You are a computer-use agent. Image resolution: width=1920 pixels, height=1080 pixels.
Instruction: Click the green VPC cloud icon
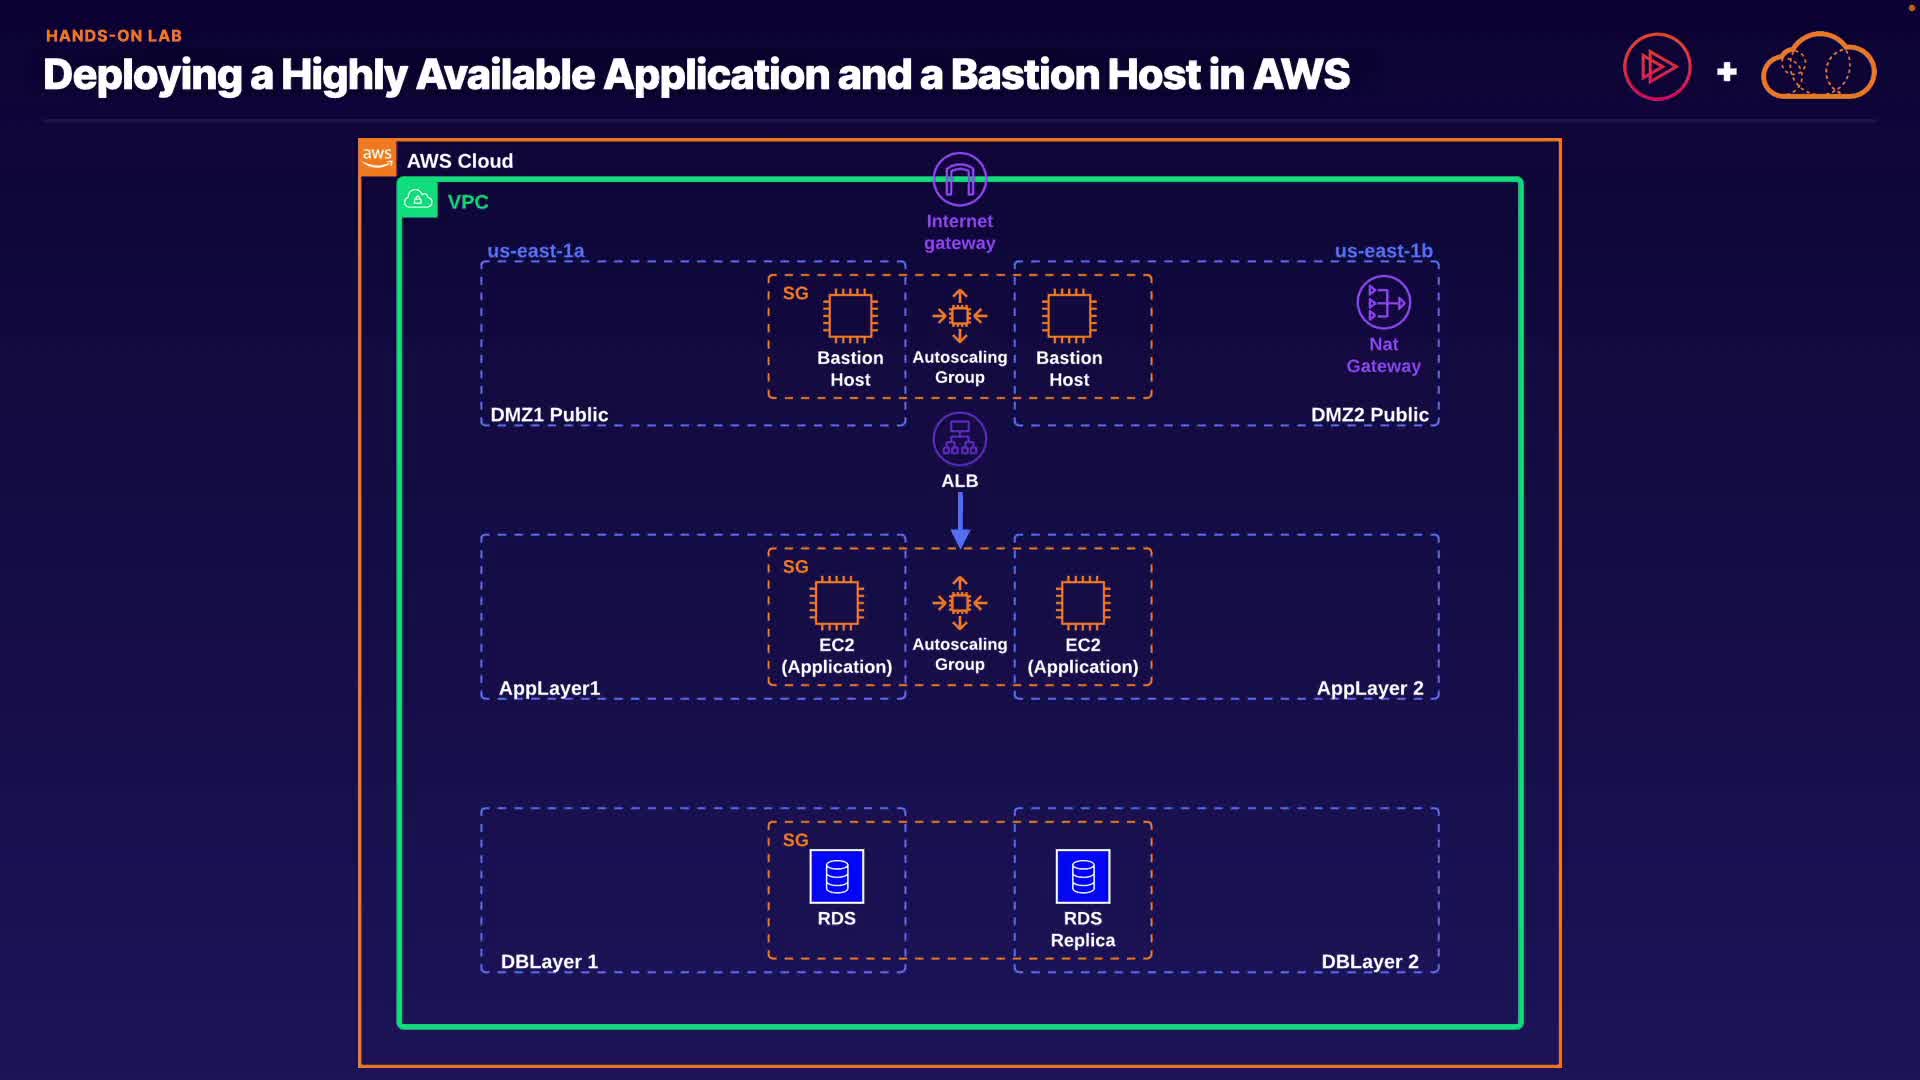[418, 200]
